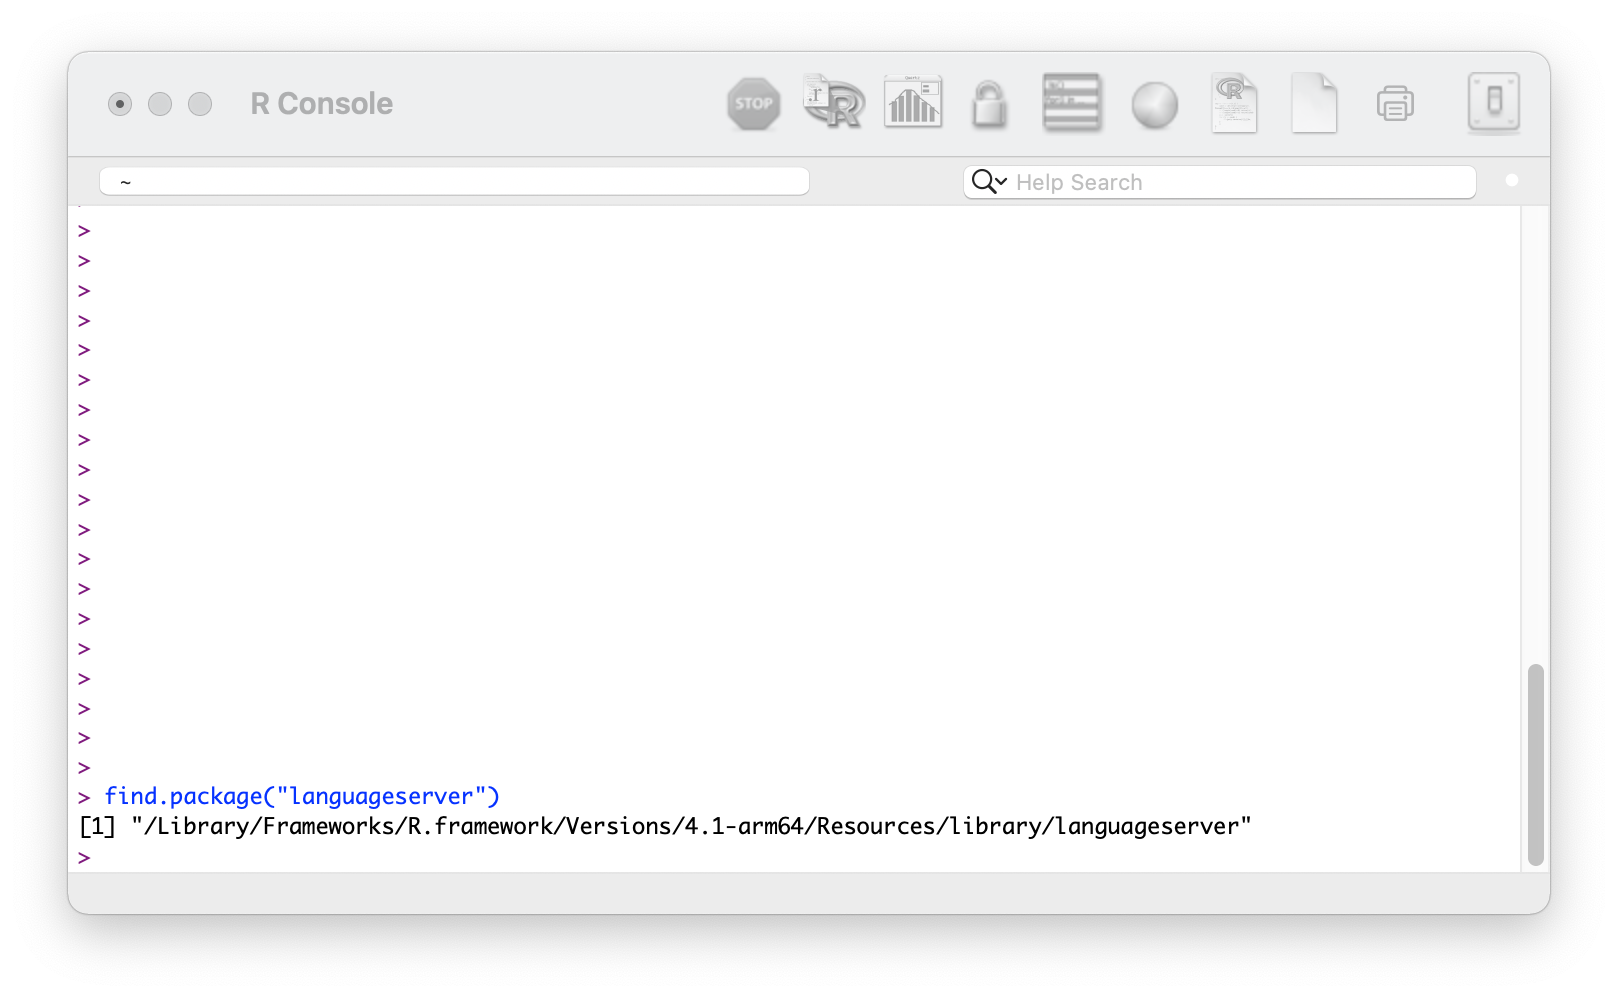
Task: Click the working directory path field showing ~
Action: click(454, 182)
